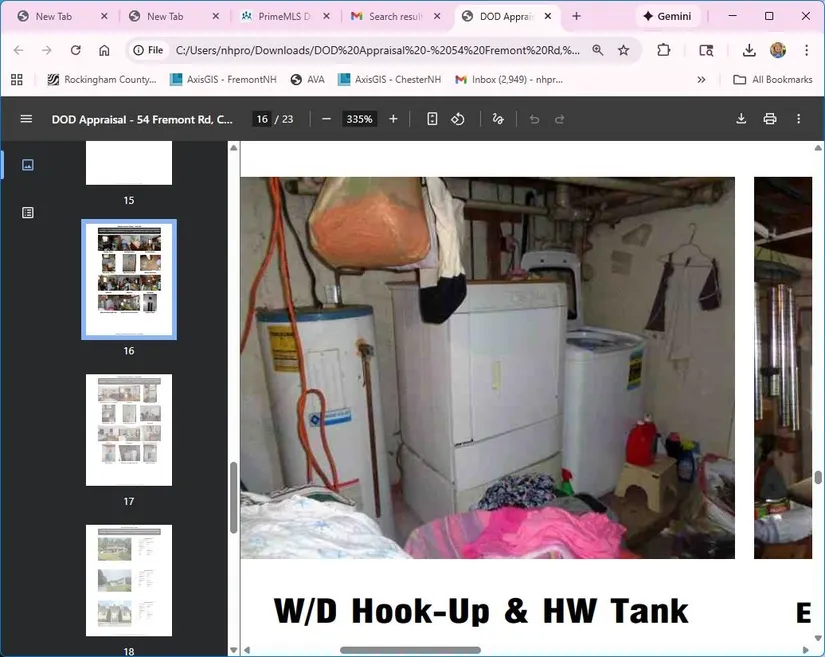Open the draw annotation tool
This screenshot has height=657, width=825.
[x=498, y=119]
